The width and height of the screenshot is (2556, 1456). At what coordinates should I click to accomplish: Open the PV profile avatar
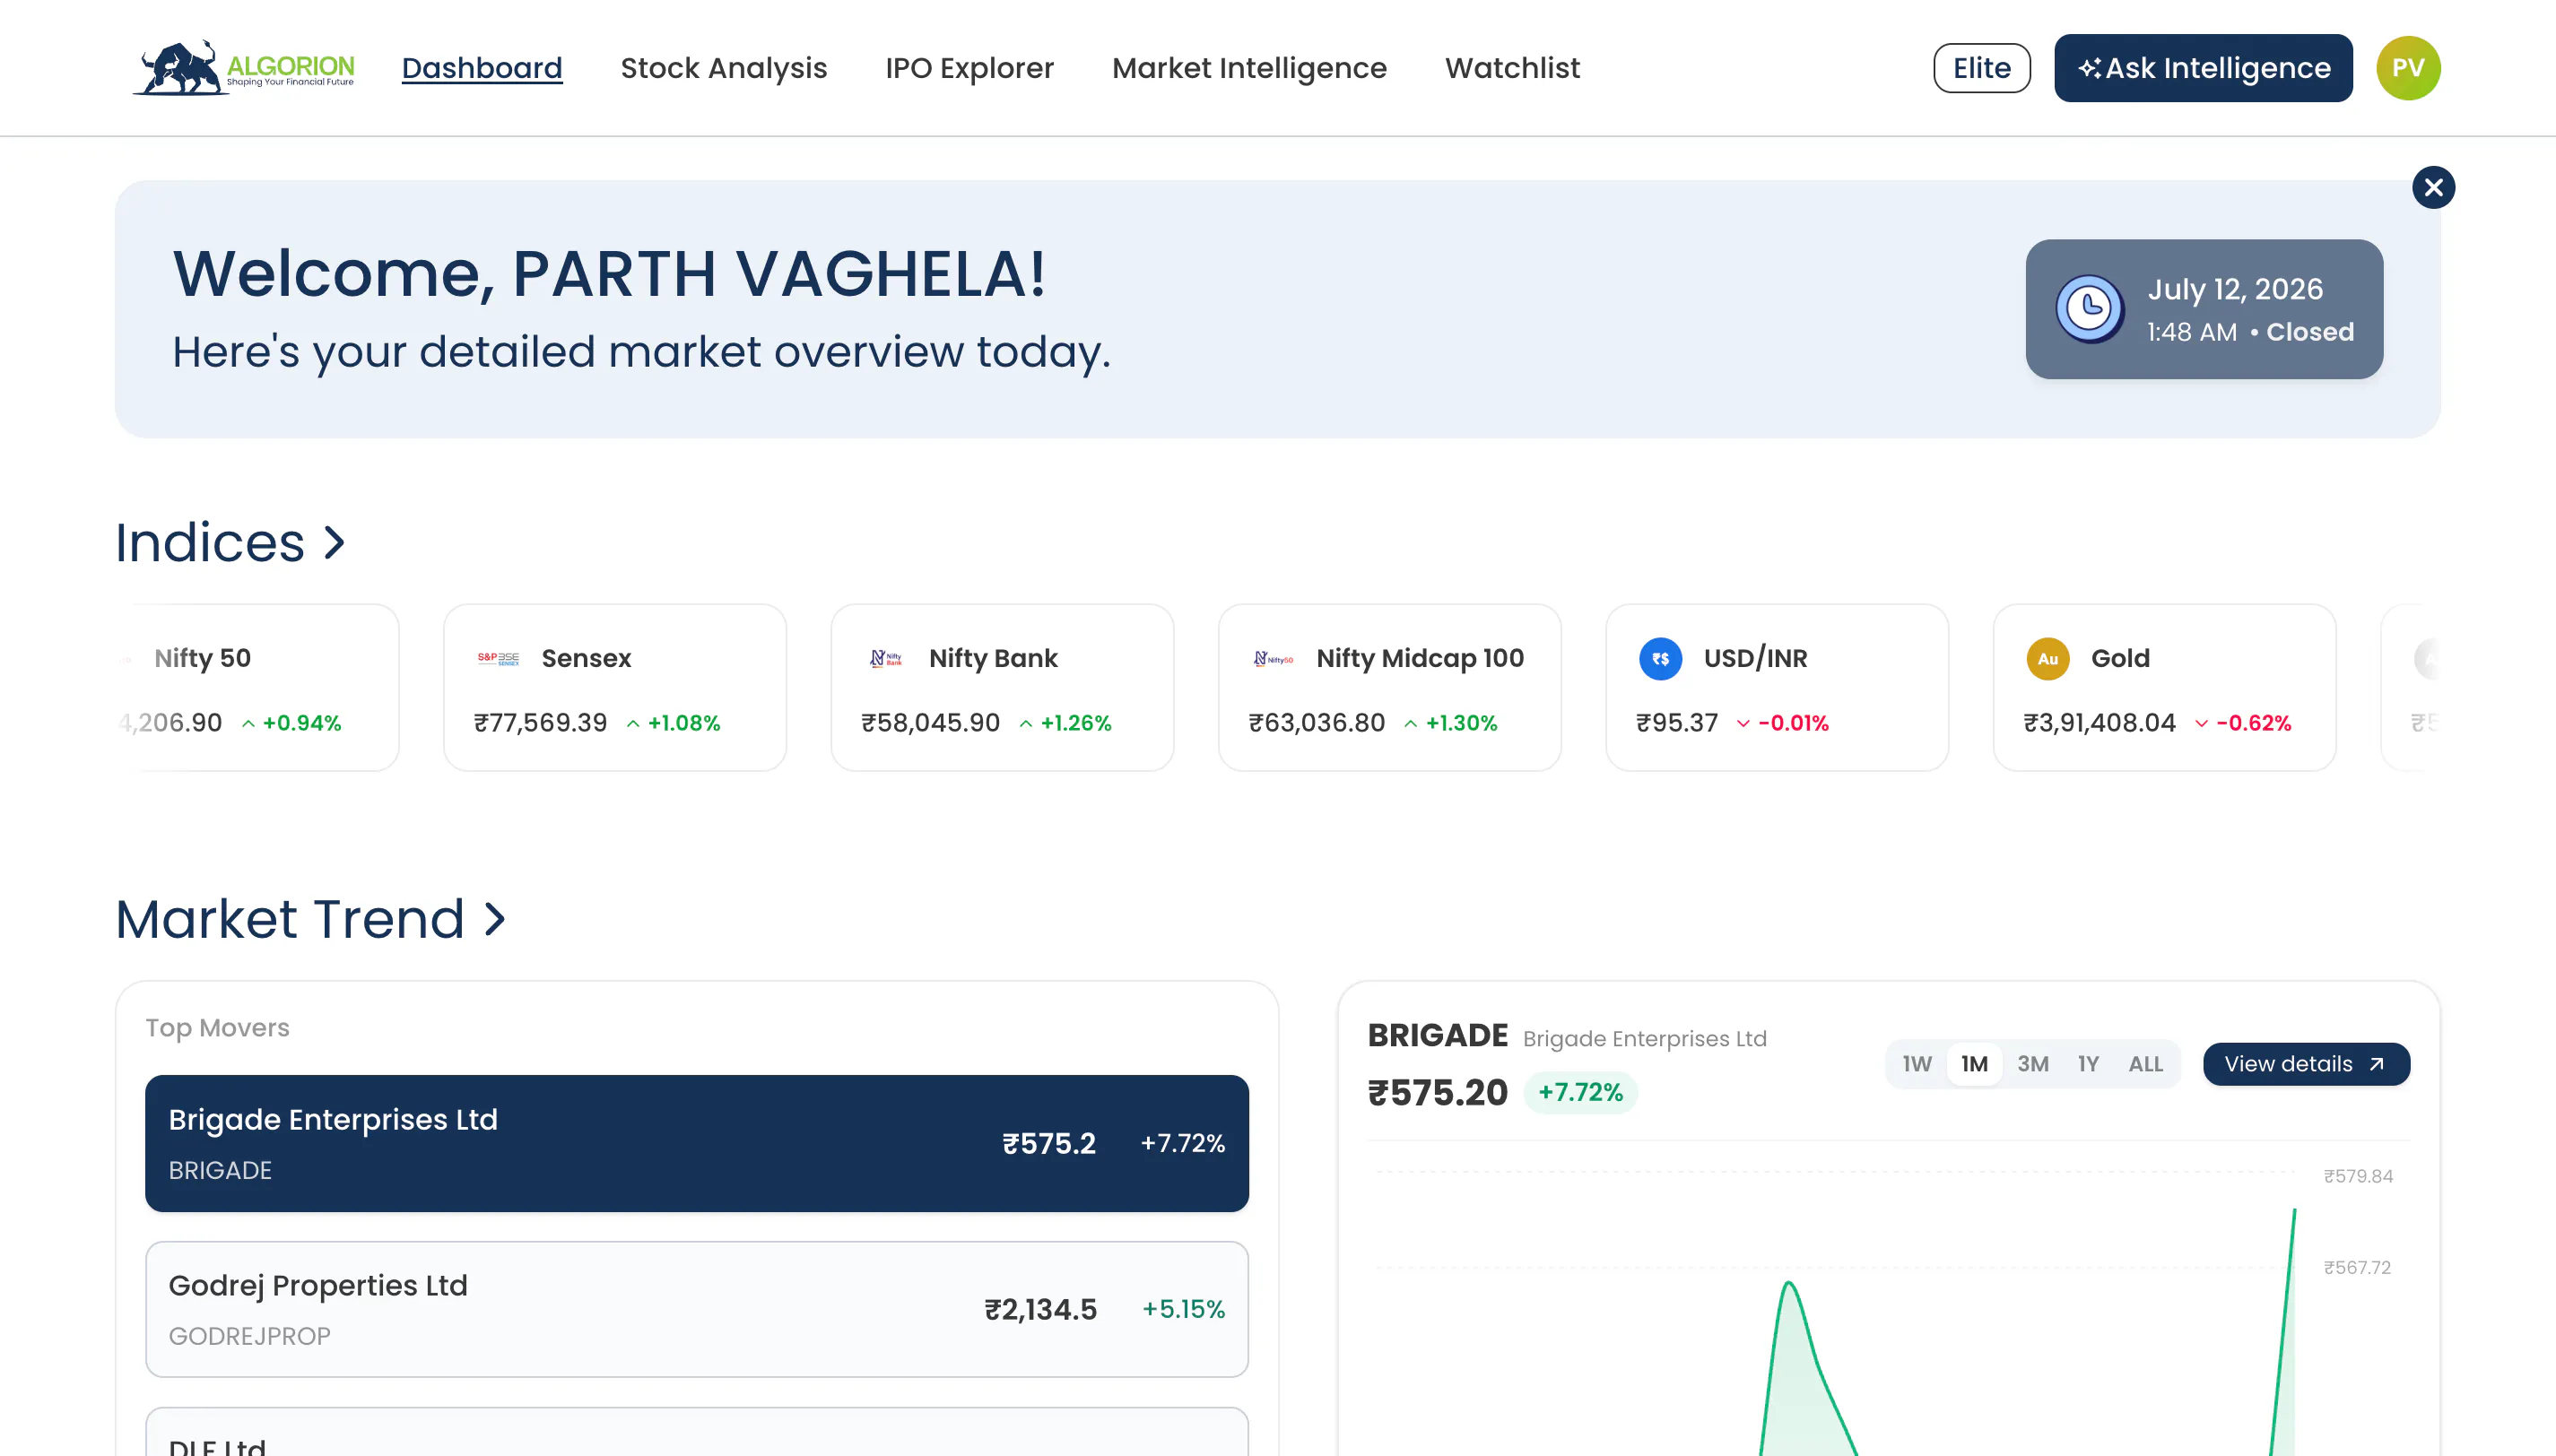tap(2408, 68)
